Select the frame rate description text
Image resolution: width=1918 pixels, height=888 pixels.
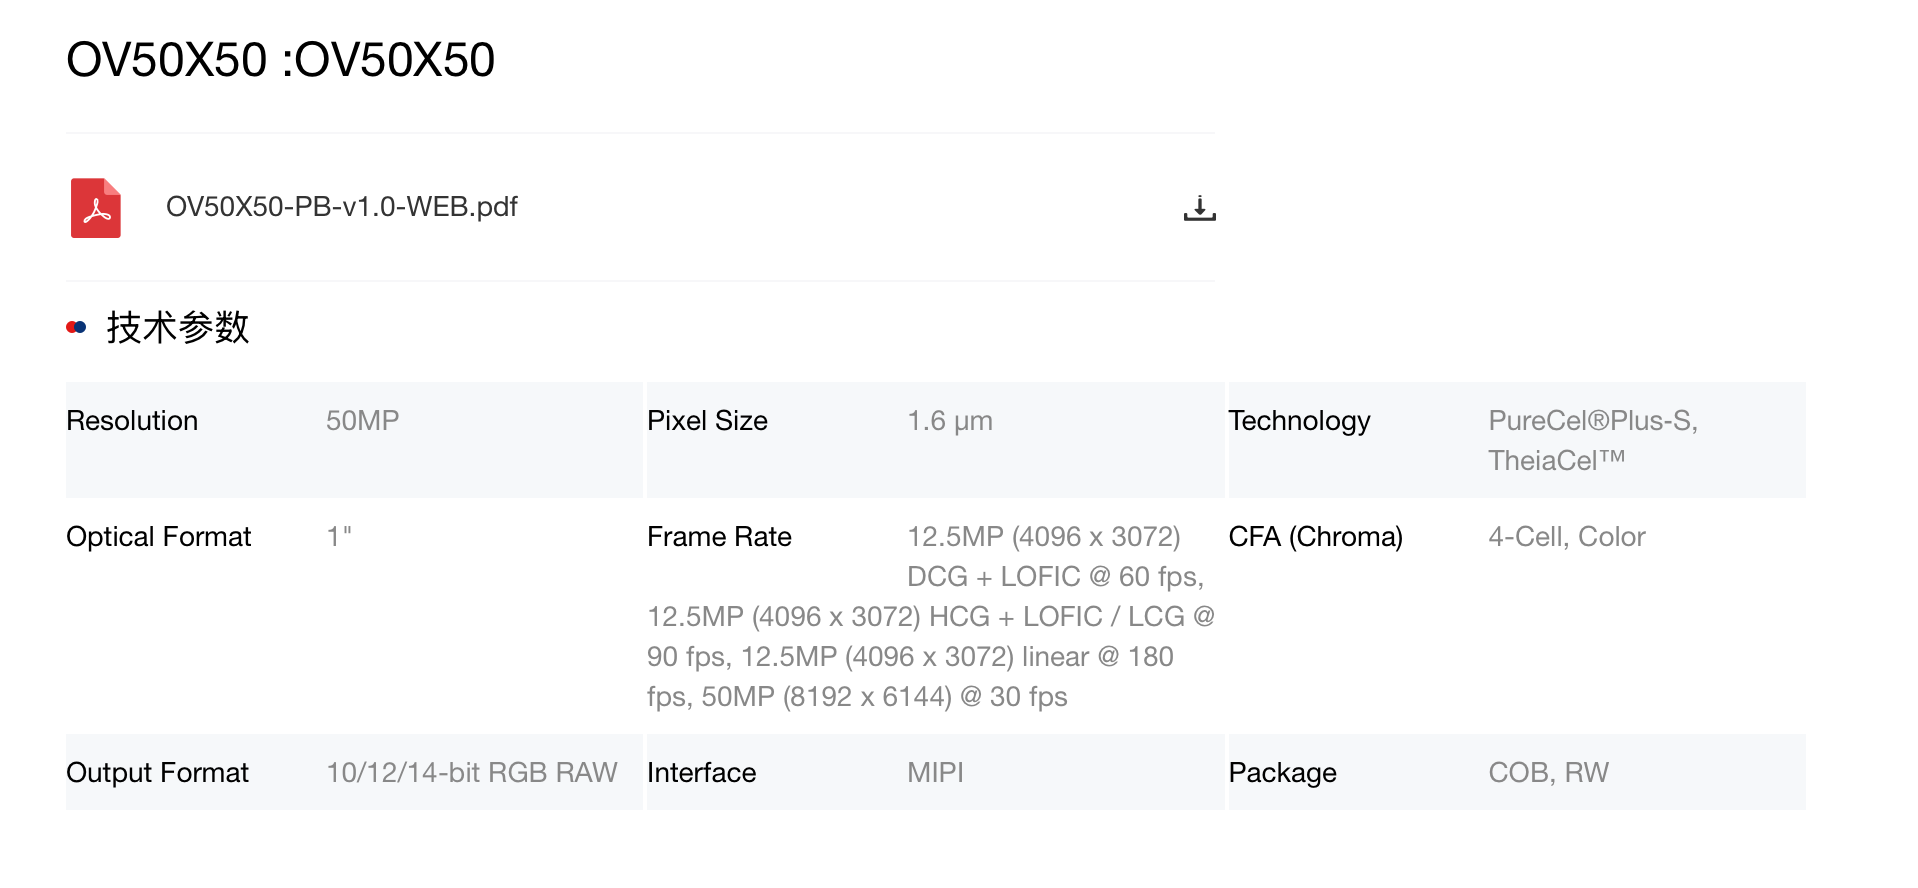click(x=931, y=617)
